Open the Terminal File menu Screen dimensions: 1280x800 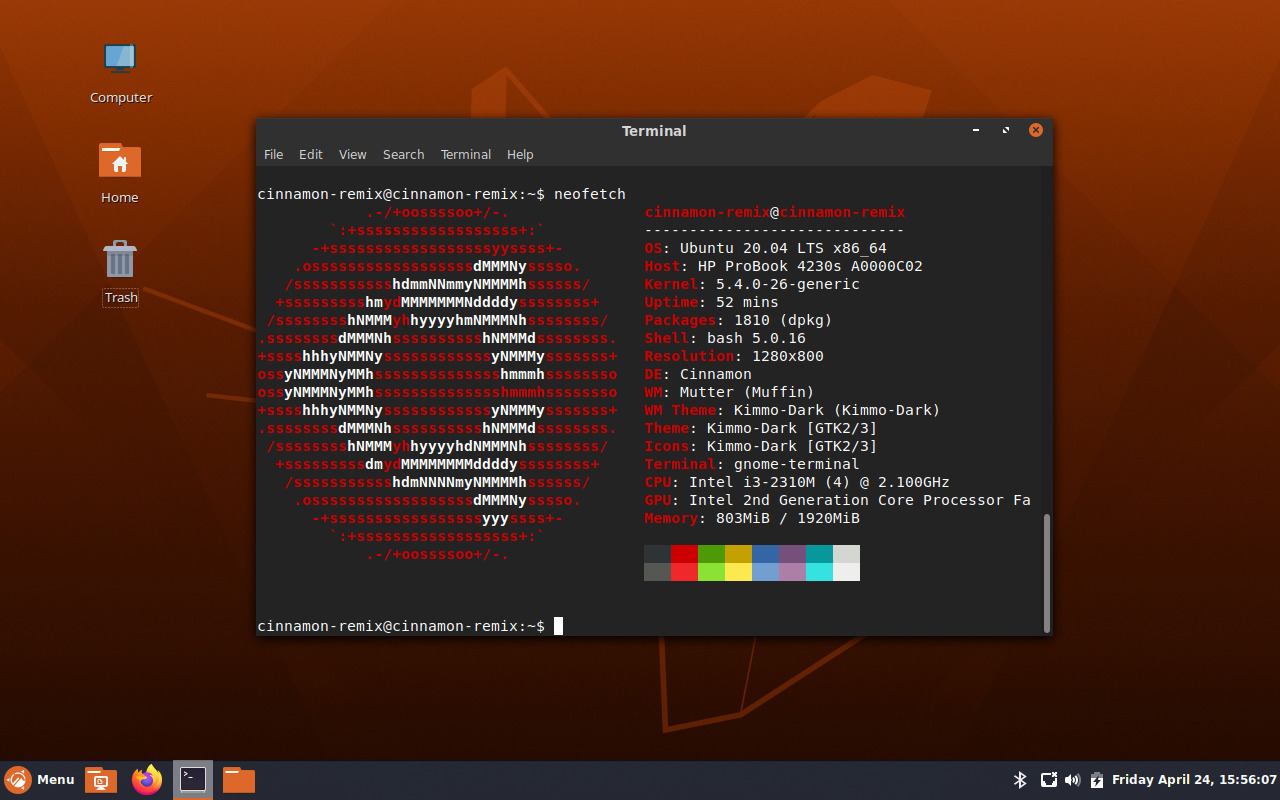[273, 154]
